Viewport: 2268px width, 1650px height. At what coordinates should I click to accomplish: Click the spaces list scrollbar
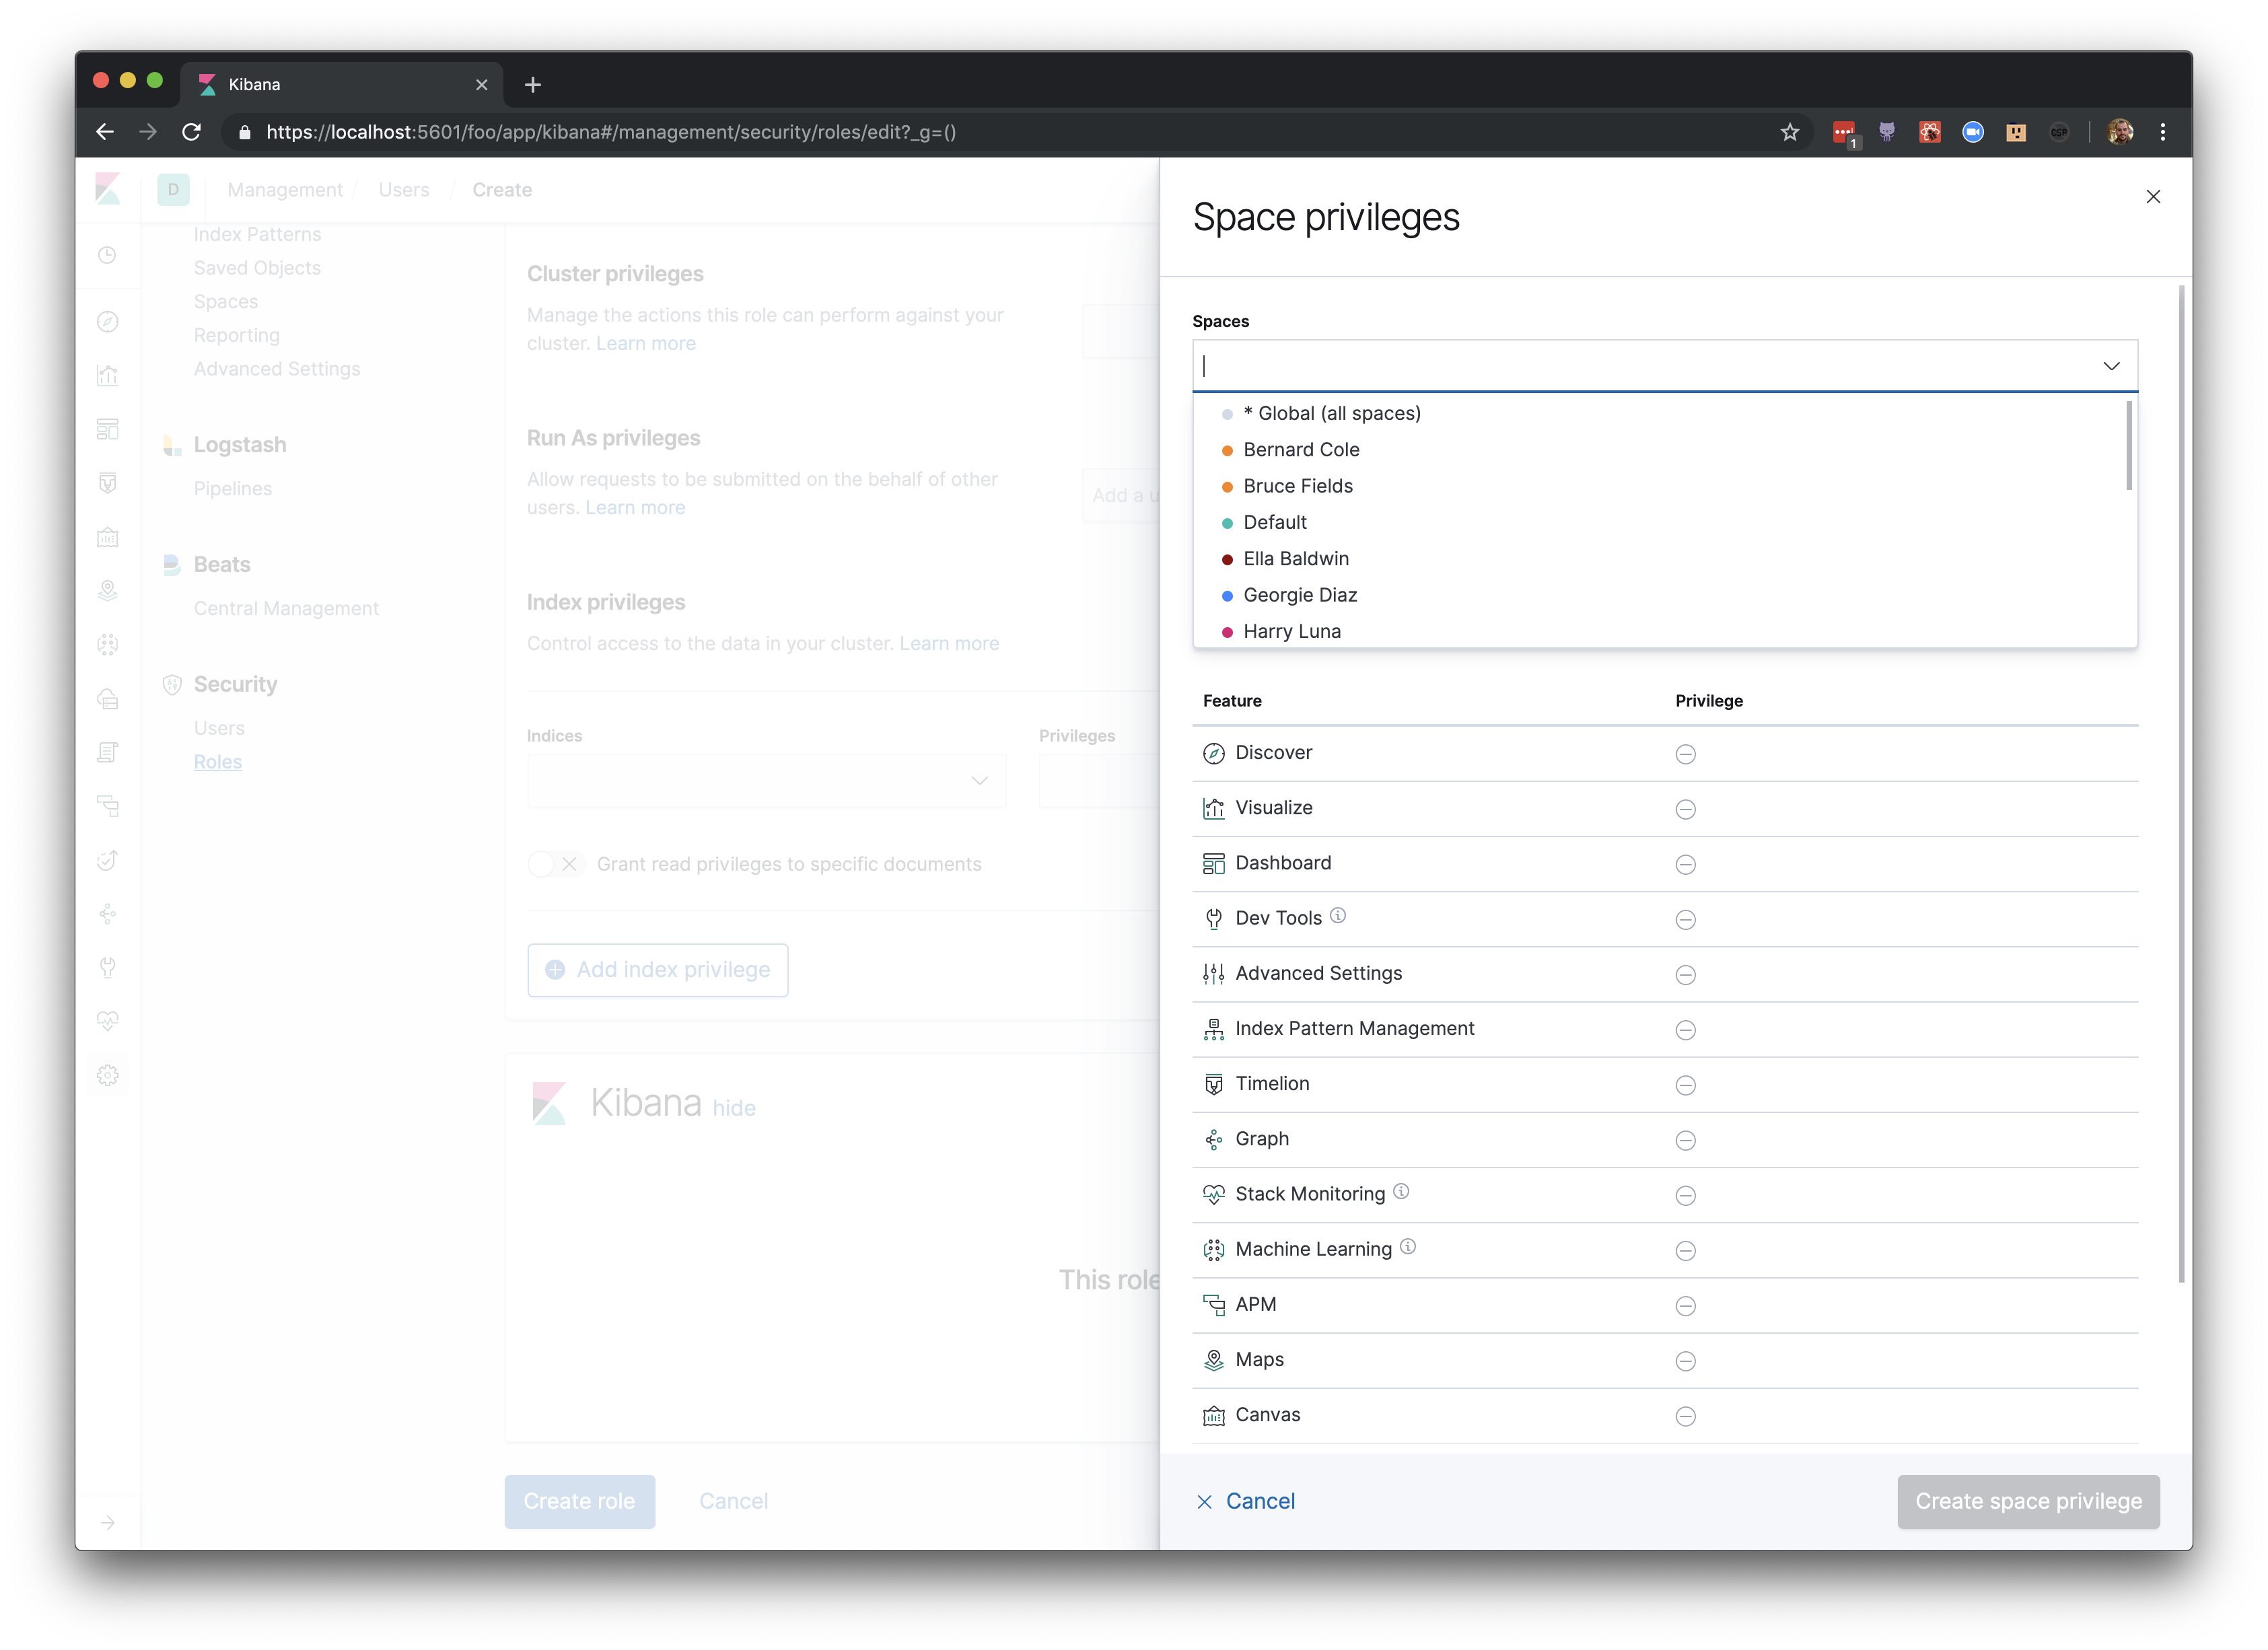2129,445
